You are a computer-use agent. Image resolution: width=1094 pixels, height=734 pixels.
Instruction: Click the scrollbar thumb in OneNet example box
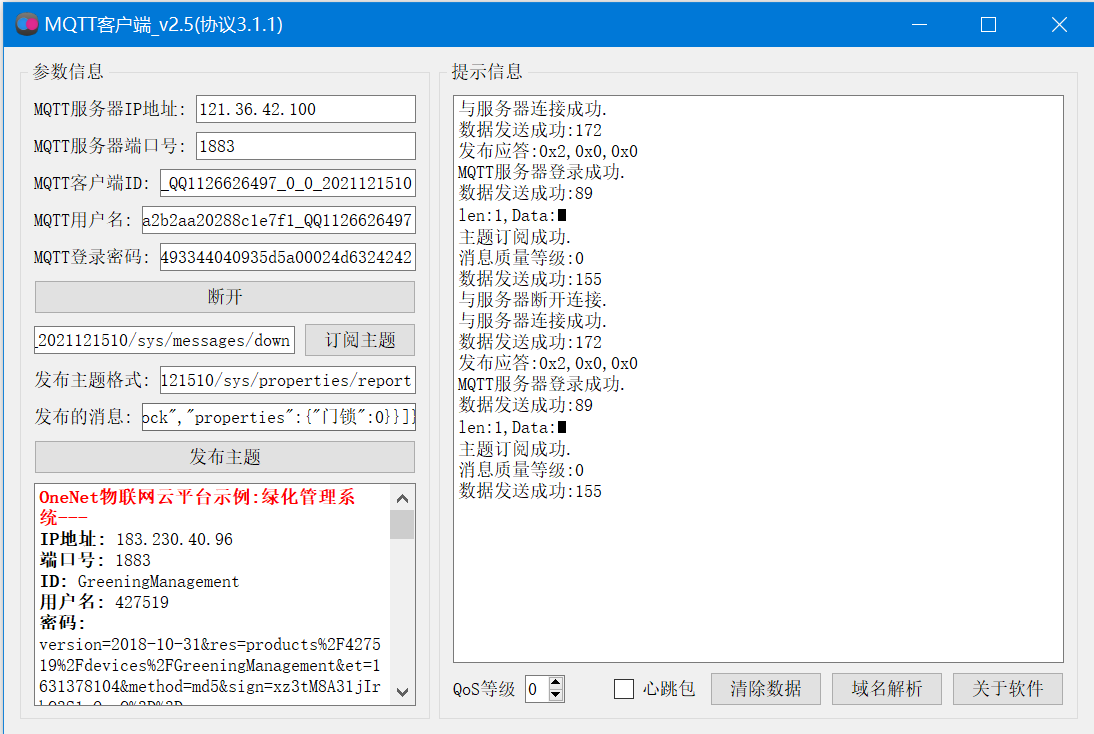402,525
